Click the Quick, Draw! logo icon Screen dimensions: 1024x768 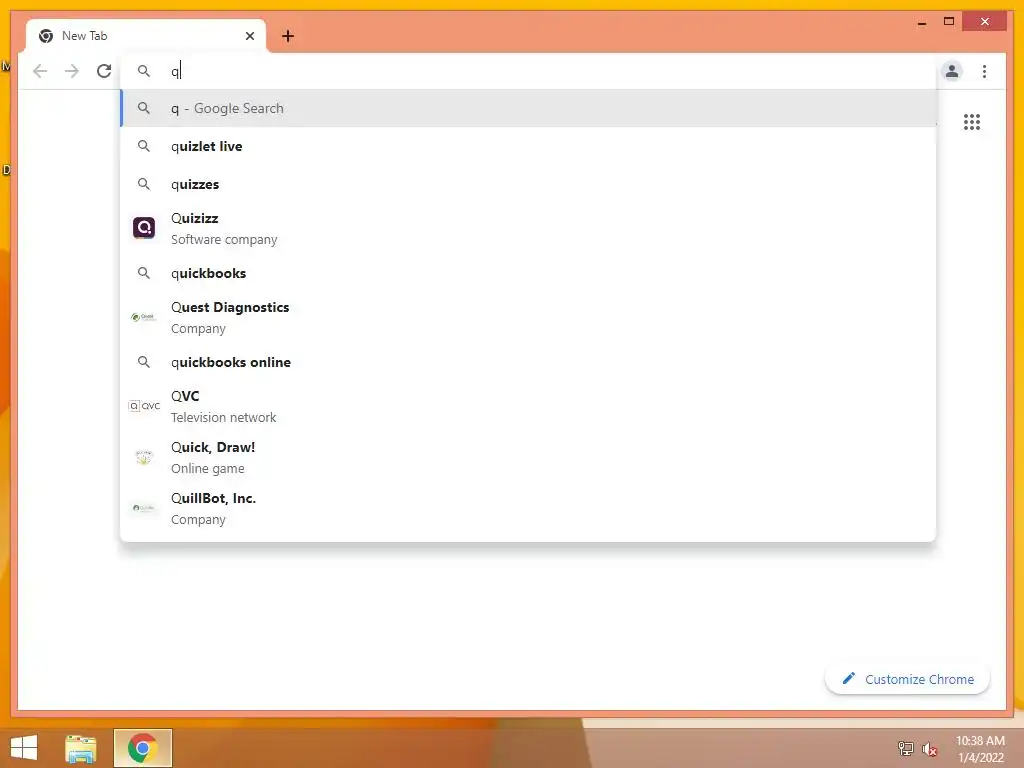click(144, 457)
